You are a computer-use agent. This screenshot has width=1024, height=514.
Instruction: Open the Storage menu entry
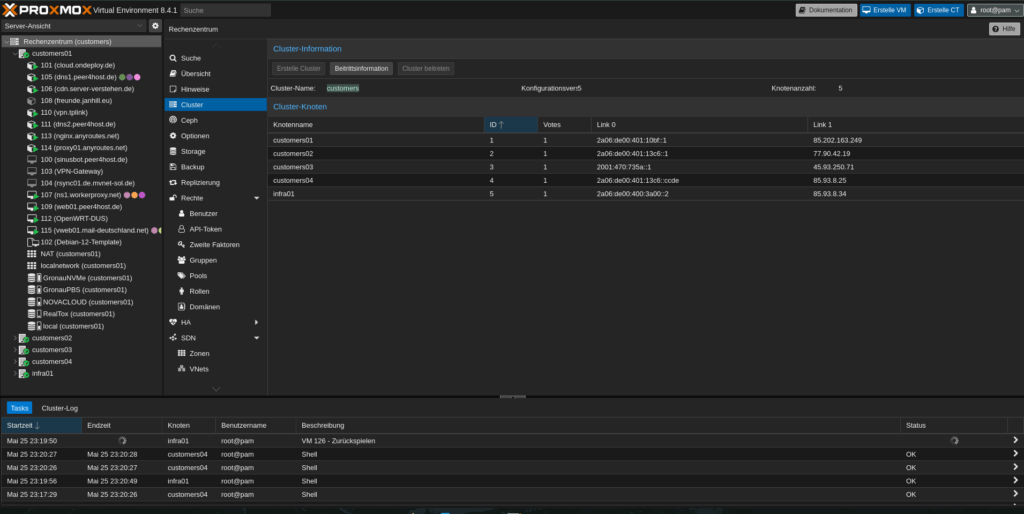coord(193,151)
